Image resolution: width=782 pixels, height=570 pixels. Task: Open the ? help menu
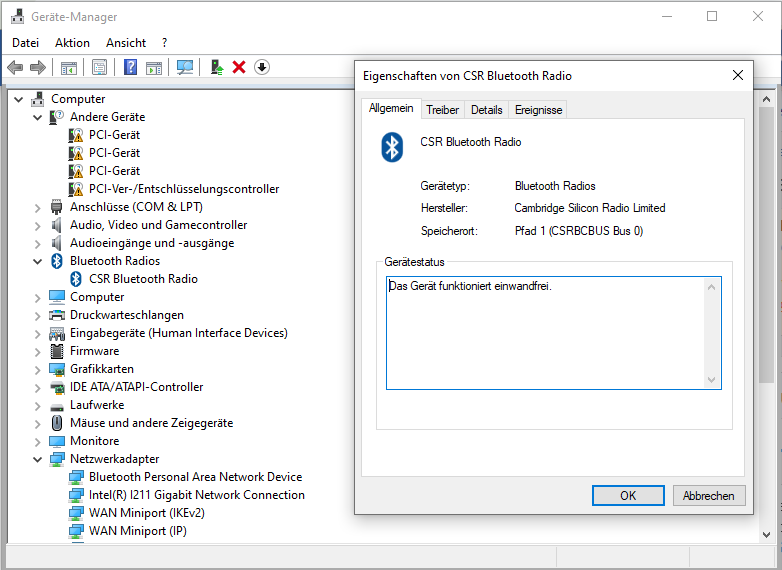[165, 43]
